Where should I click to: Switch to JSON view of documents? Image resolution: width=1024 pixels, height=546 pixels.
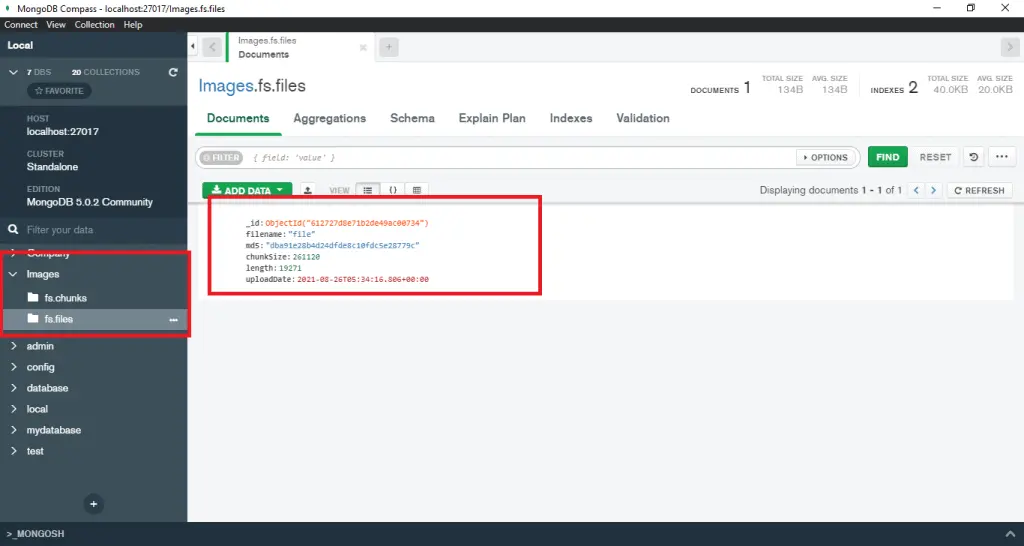coord(393,190)
